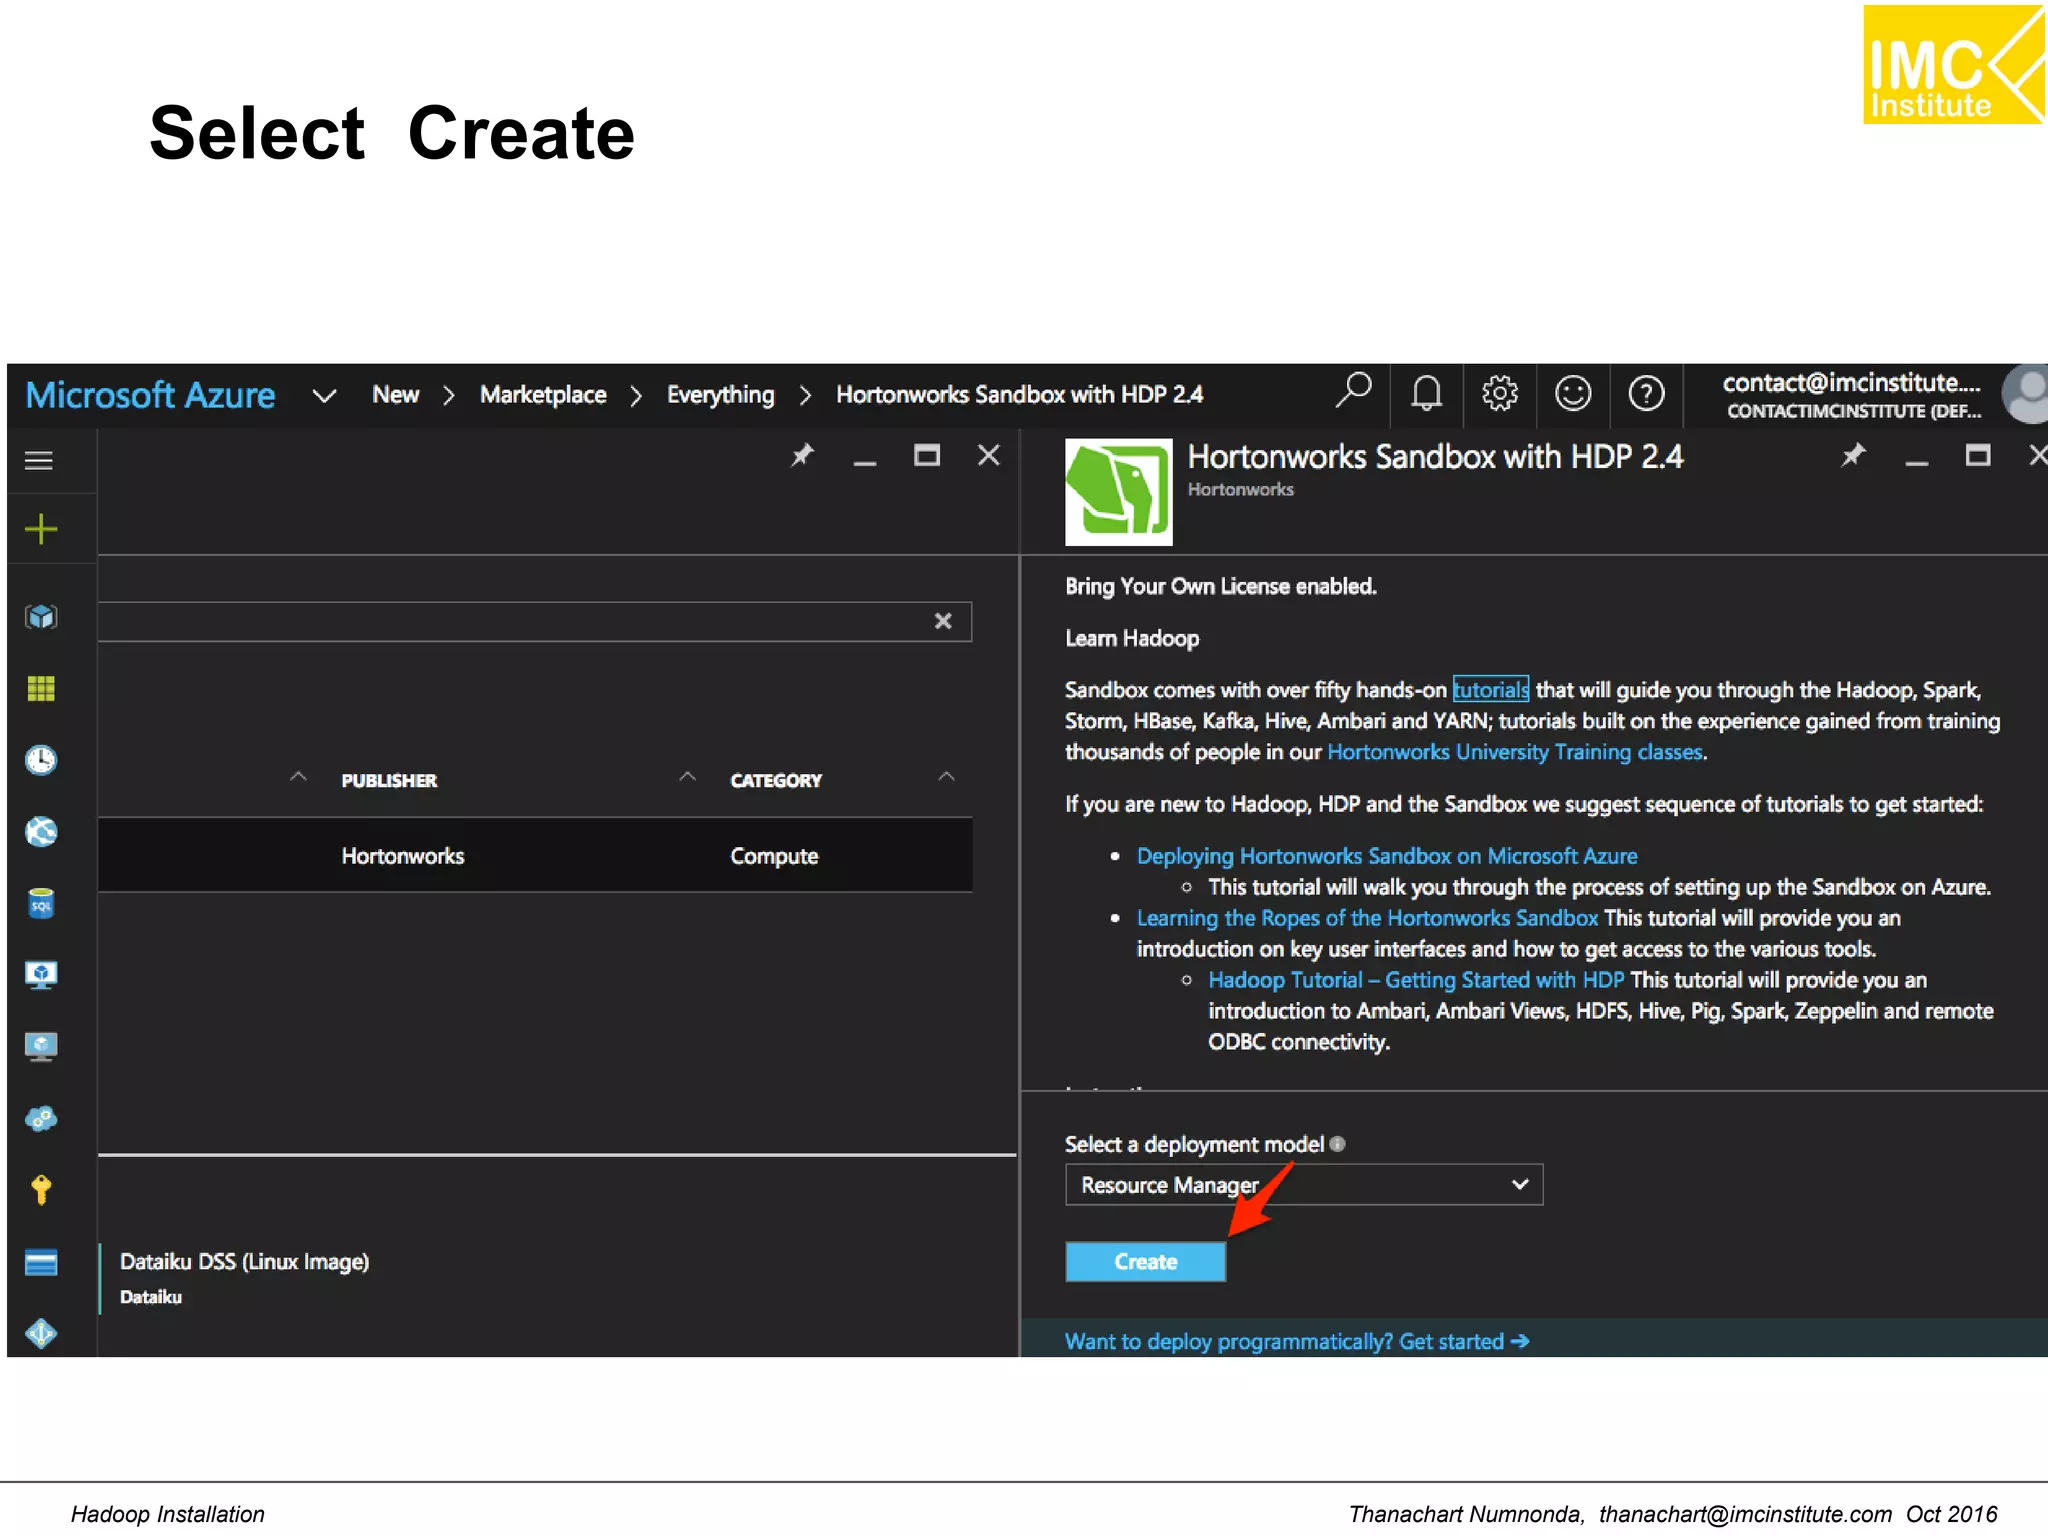The width and height of the screenshot is (2048, 1536).
Task: Open SQL databases icon in sidebar
Action: (x=41, y=903)
